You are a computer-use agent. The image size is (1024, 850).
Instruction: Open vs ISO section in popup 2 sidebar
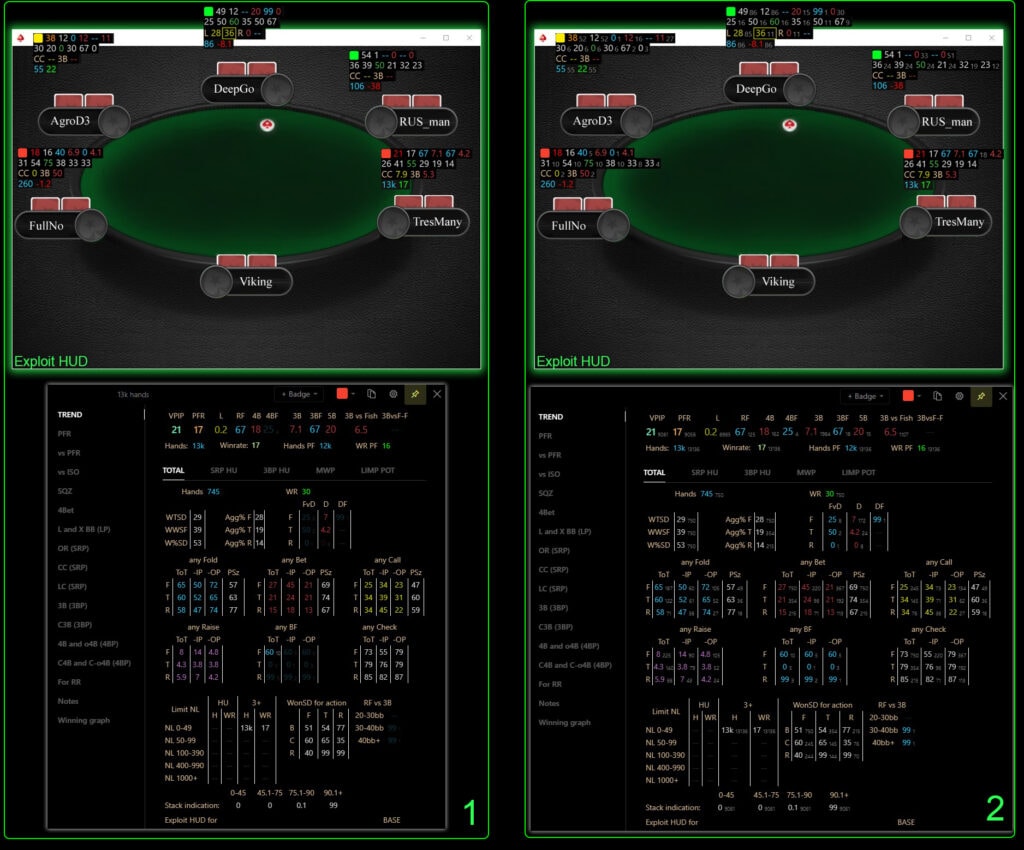click(549, 474)
